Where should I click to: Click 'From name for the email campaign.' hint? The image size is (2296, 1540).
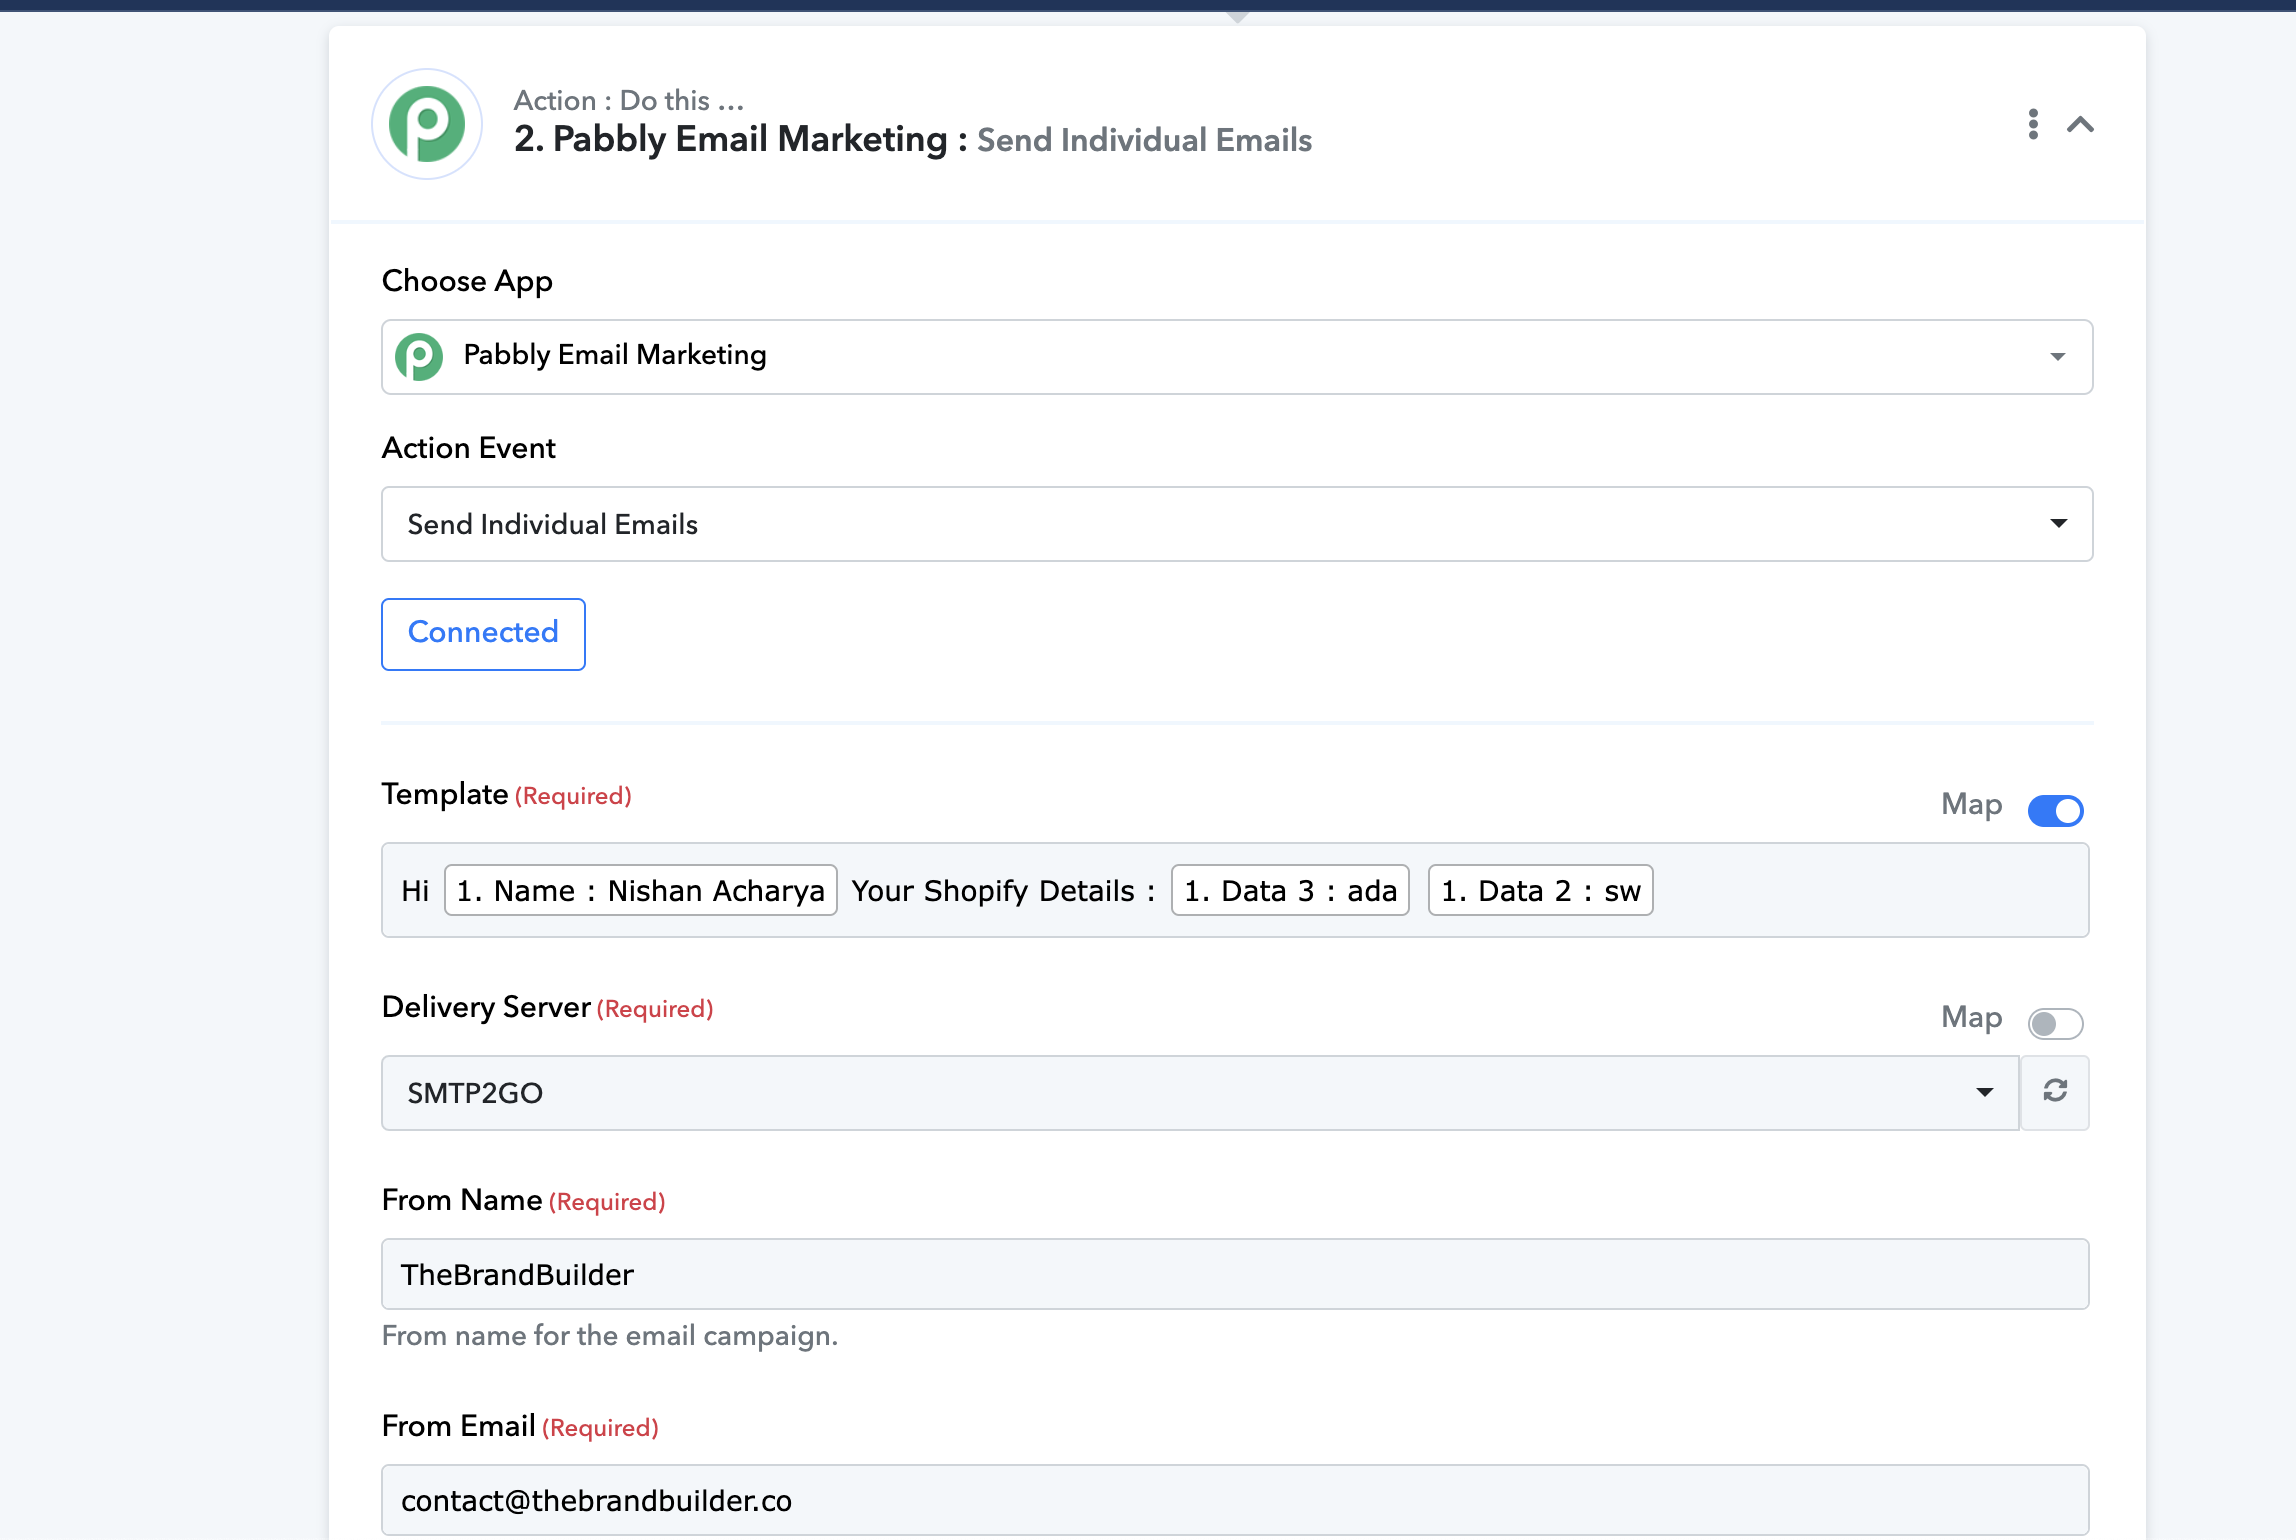(610, 1336)
